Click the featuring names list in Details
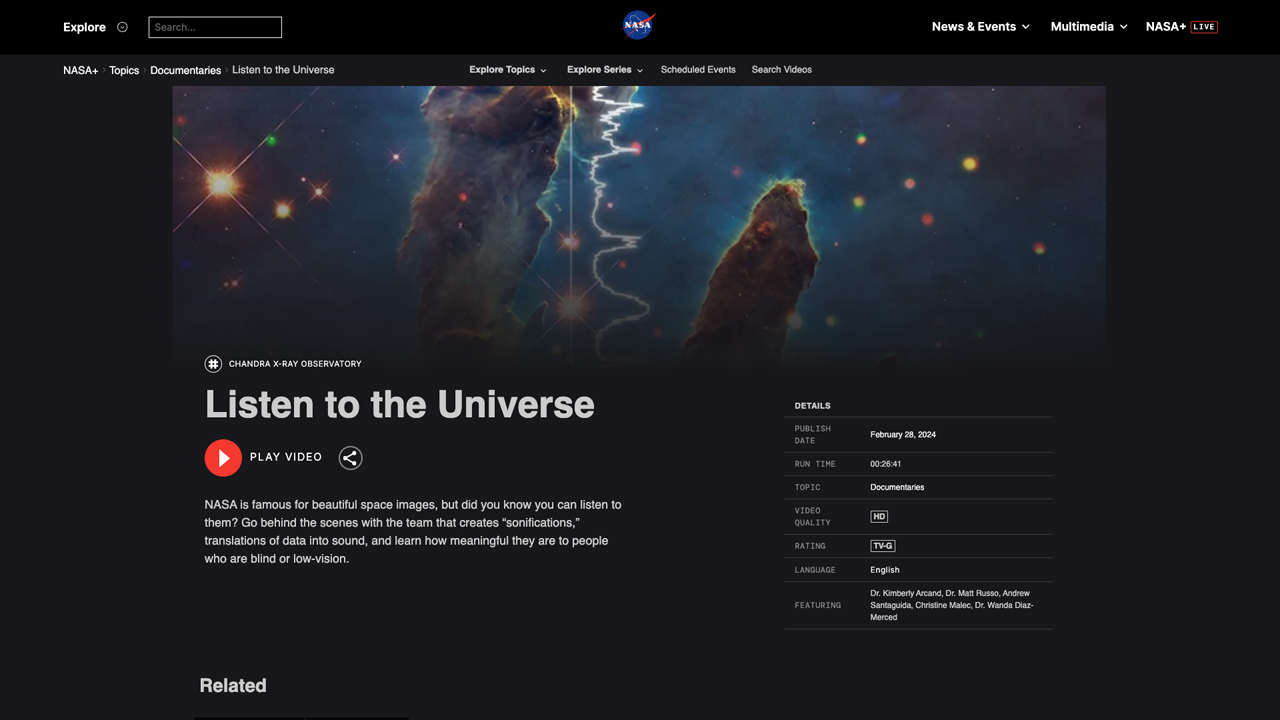The height and width of the screenshot is (720, 1280). (952, 605)
